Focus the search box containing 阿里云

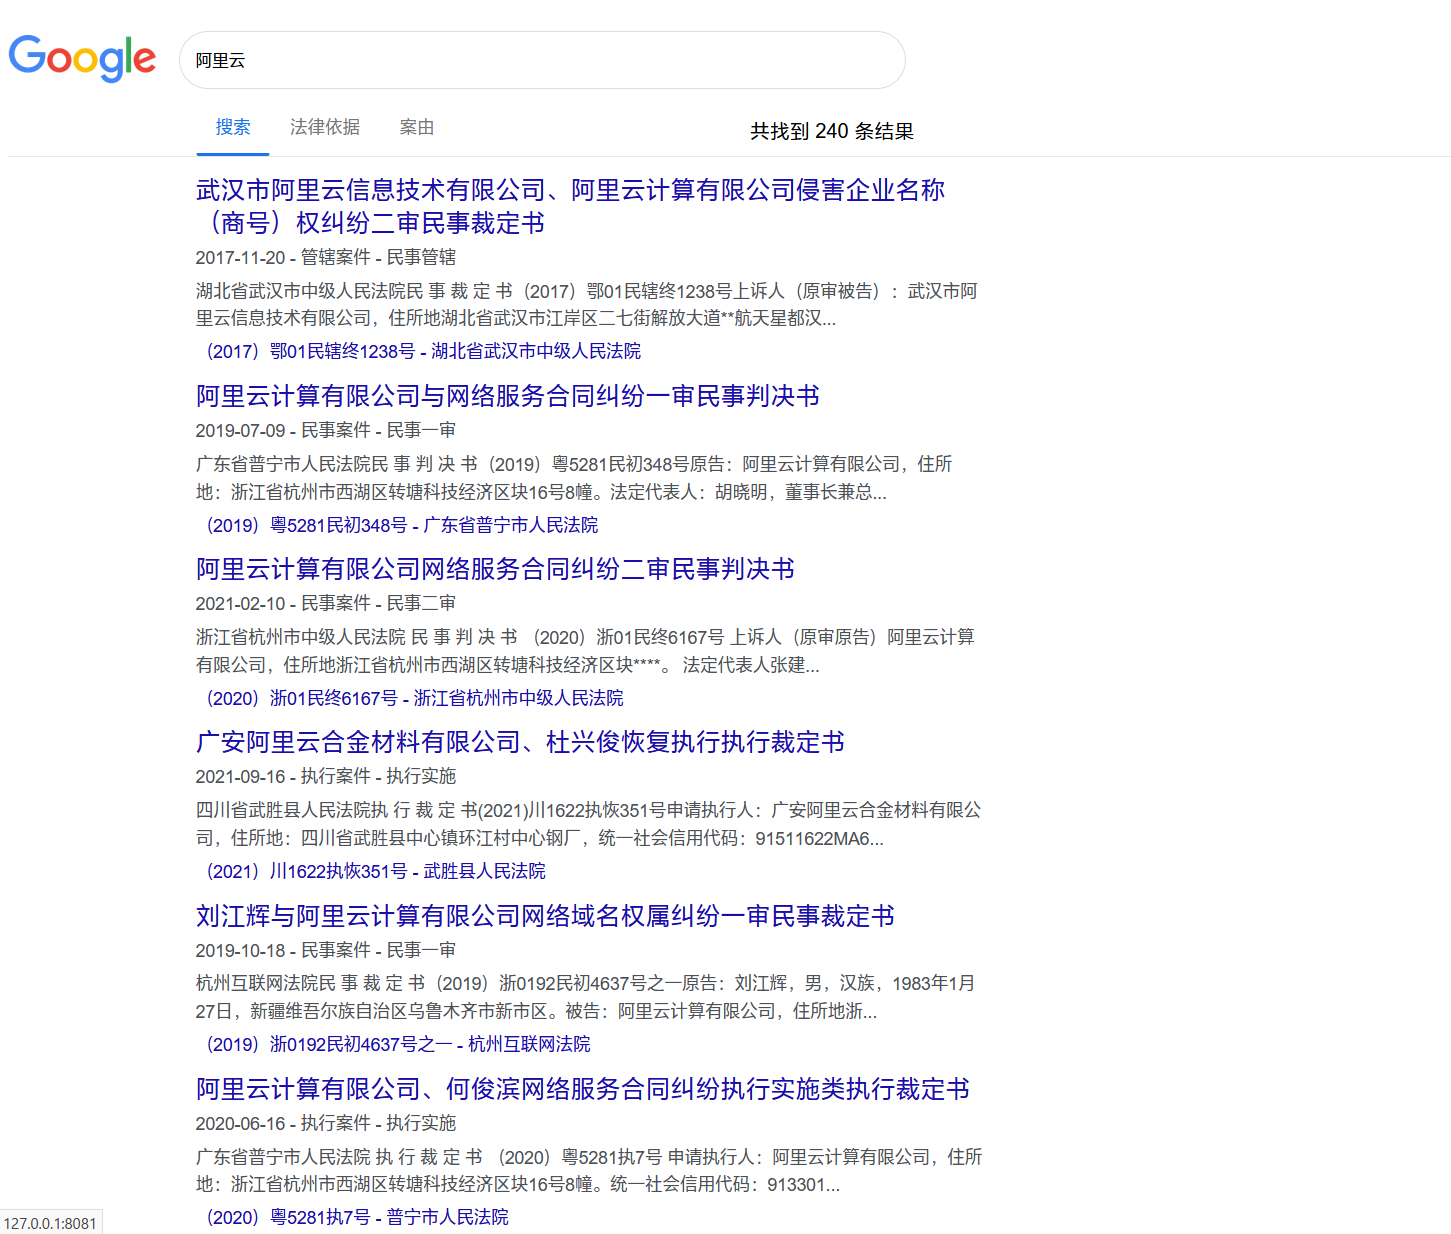tap(542, 60)
